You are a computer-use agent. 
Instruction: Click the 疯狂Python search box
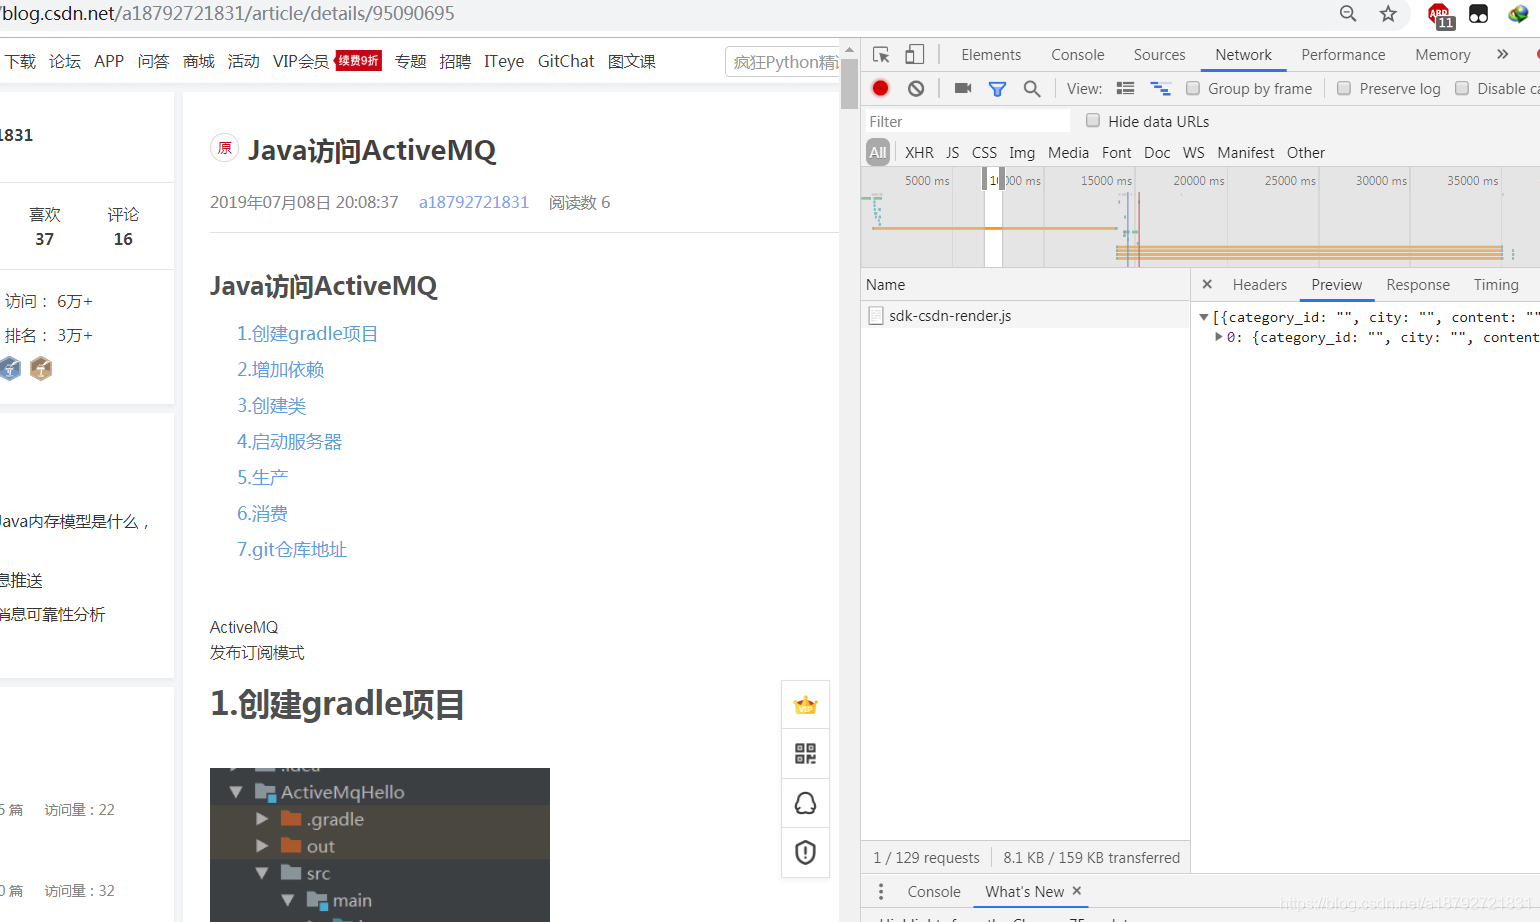coord(782,62)
